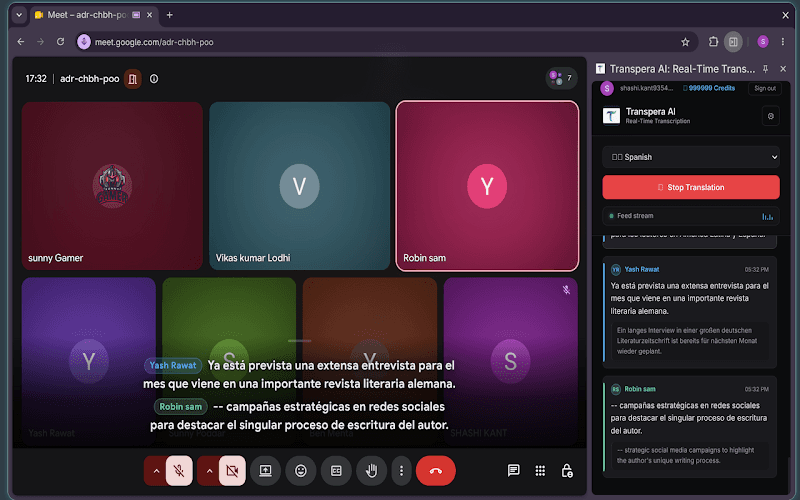Click SHASHI KANT's tile muted mic icon
The image size is (800, 500).
[x=566, y=290]
